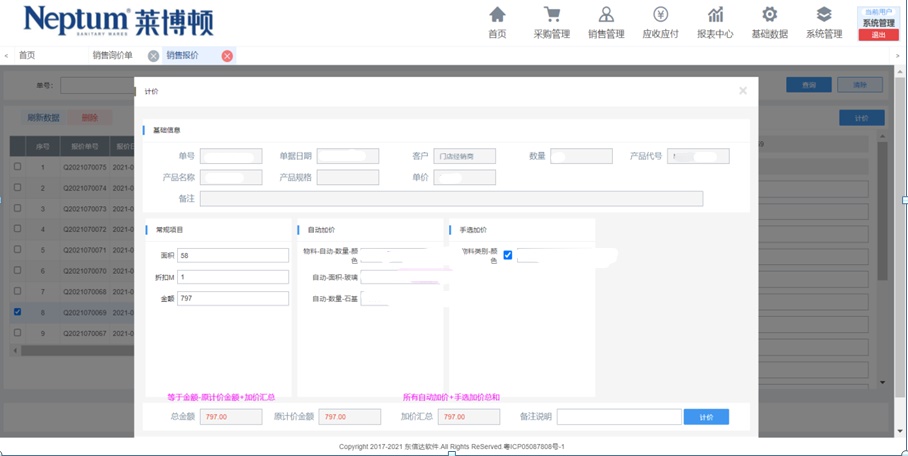This screenshot has width=908, height=456.
Task: Open 报表中心 chart icon
Action: click(715, 15)
